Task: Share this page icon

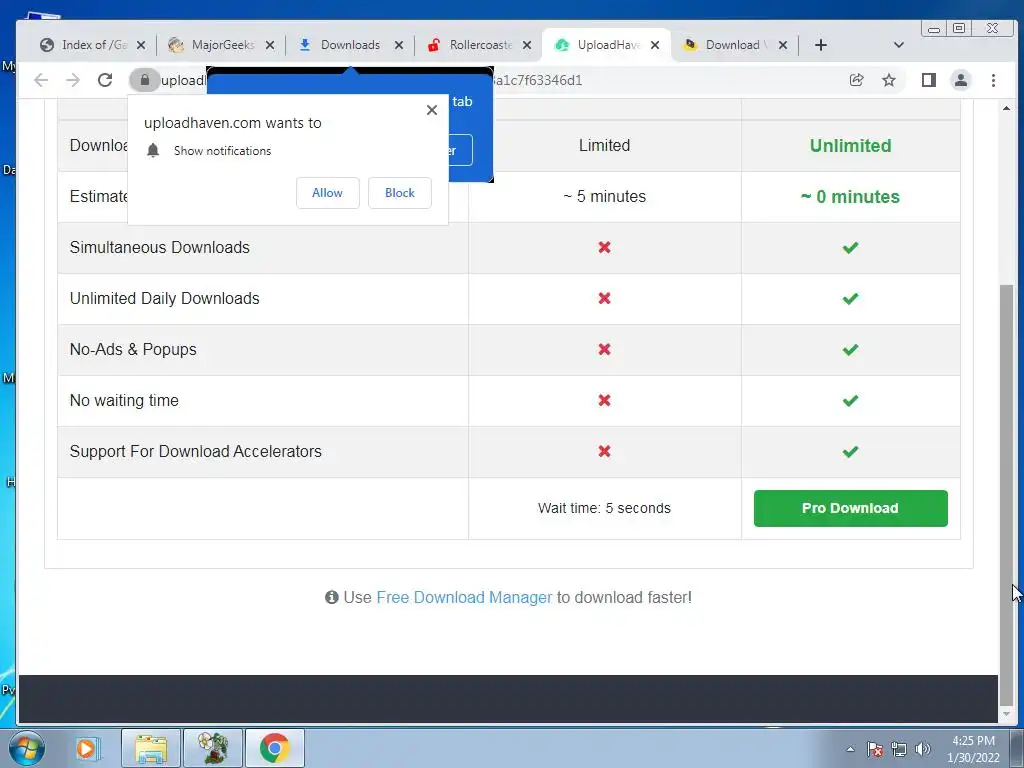Action: [x=856, y=80]
